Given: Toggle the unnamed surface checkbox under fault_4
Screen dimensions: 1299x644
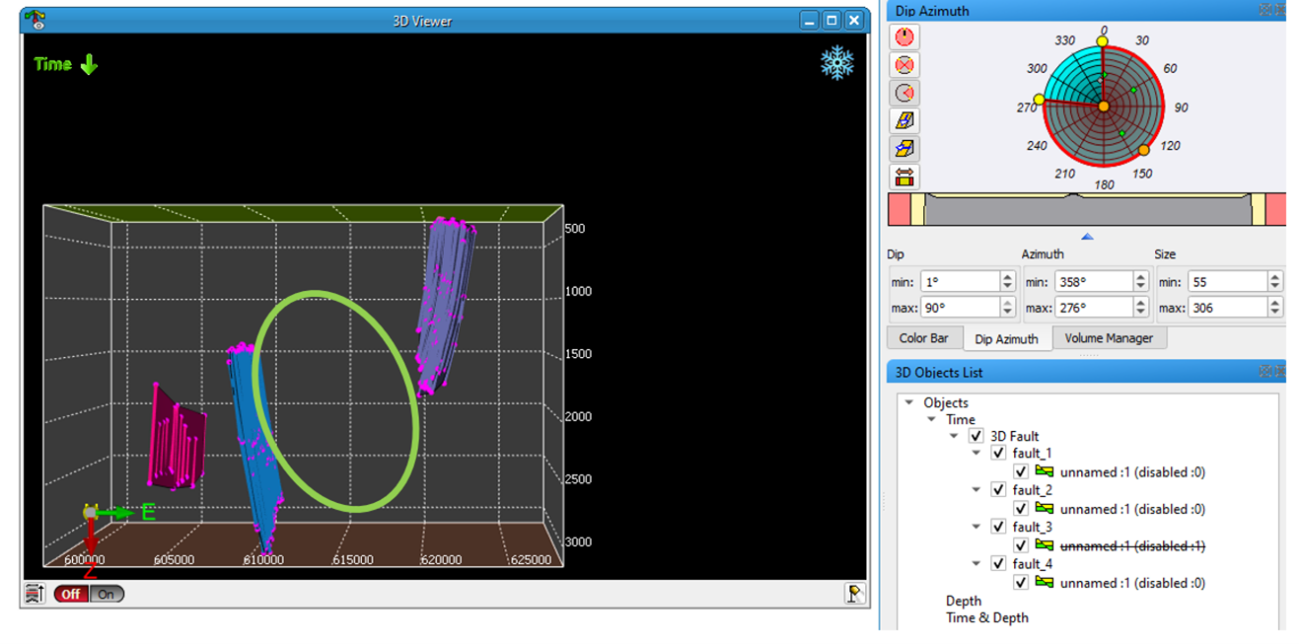Looking at the screenshot, I should 1021,583.
